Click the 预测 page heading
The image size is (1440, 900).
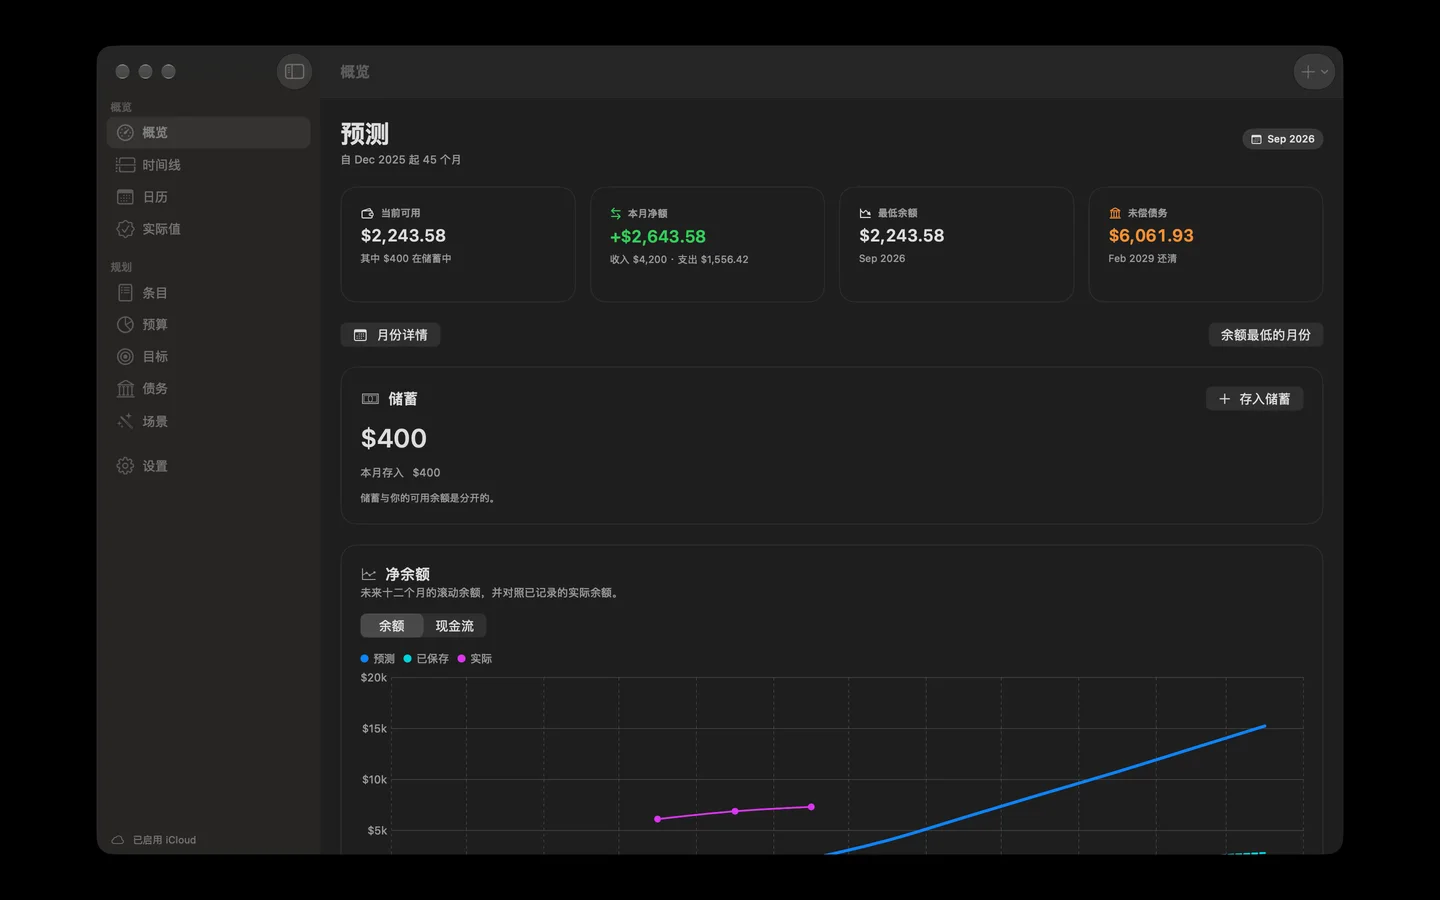[x=364, y=134]
